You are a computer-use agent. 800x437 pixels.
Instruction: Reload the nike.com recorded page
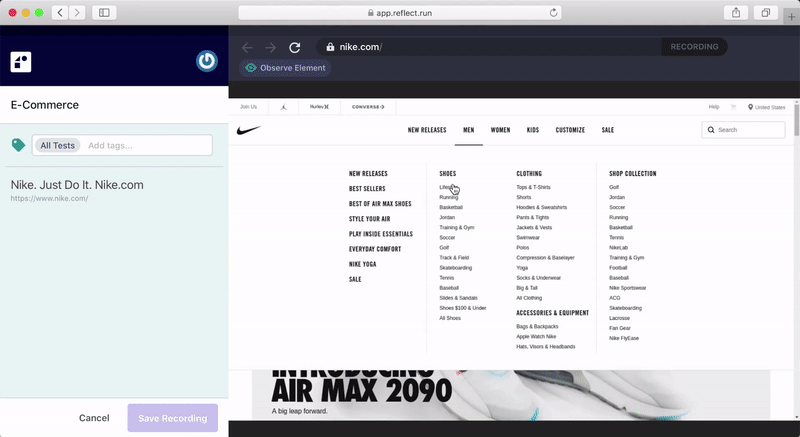[x=294, y=47]
